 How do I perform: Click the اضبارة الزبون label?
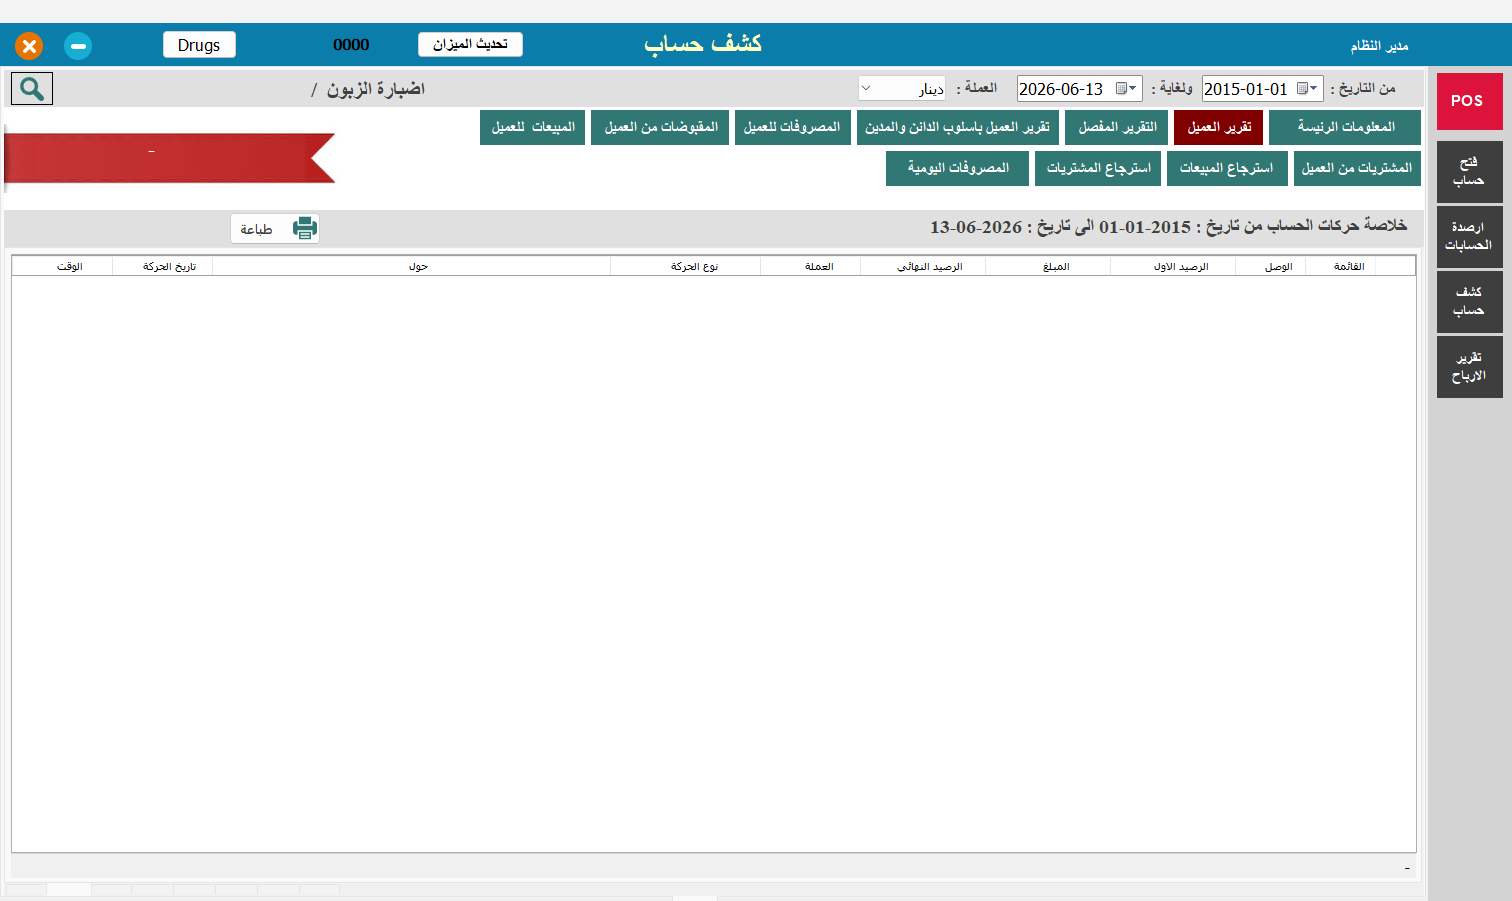coord(376,89)
